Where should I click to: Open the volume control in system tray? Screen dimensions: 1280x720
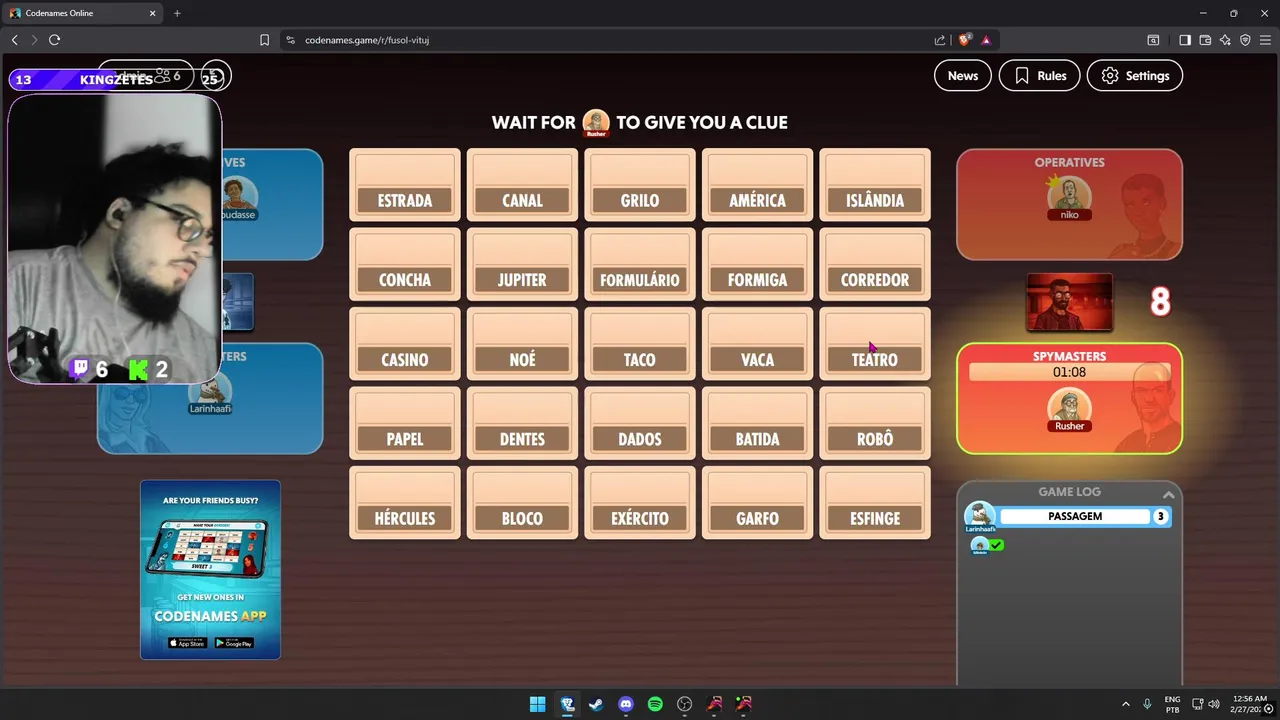[x=1214, y=704]
